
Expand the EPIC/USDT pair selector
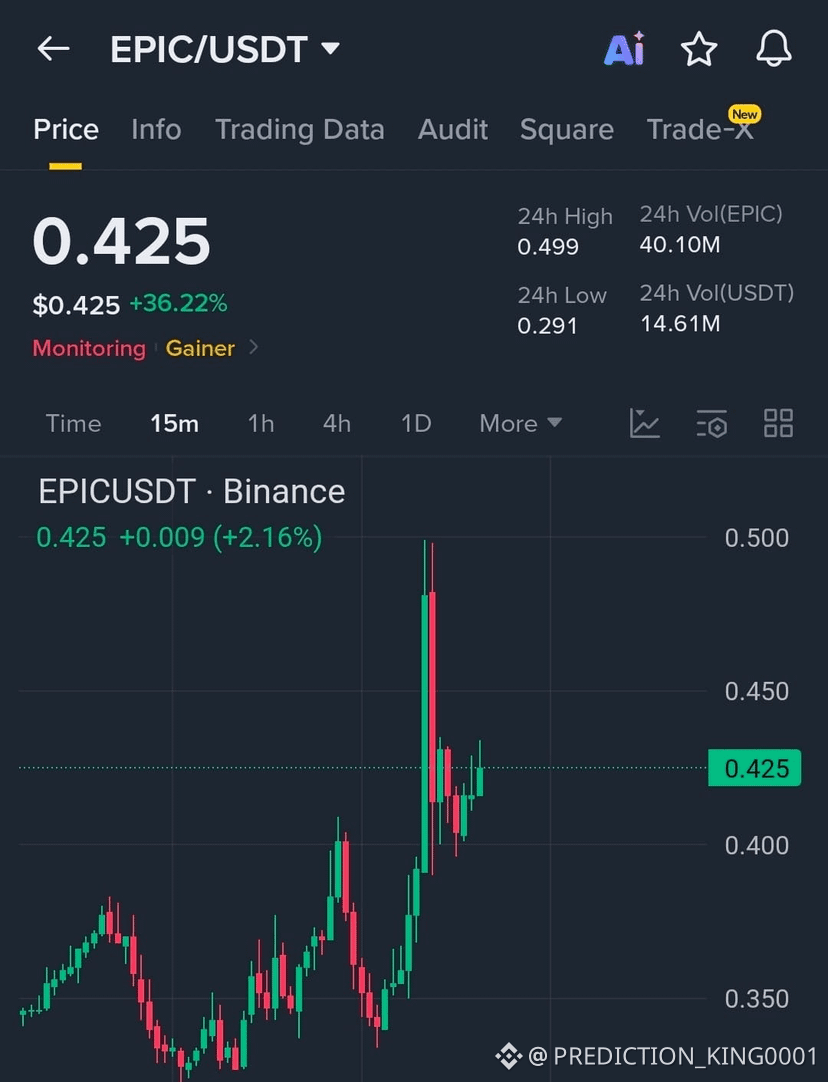(225, 49)
